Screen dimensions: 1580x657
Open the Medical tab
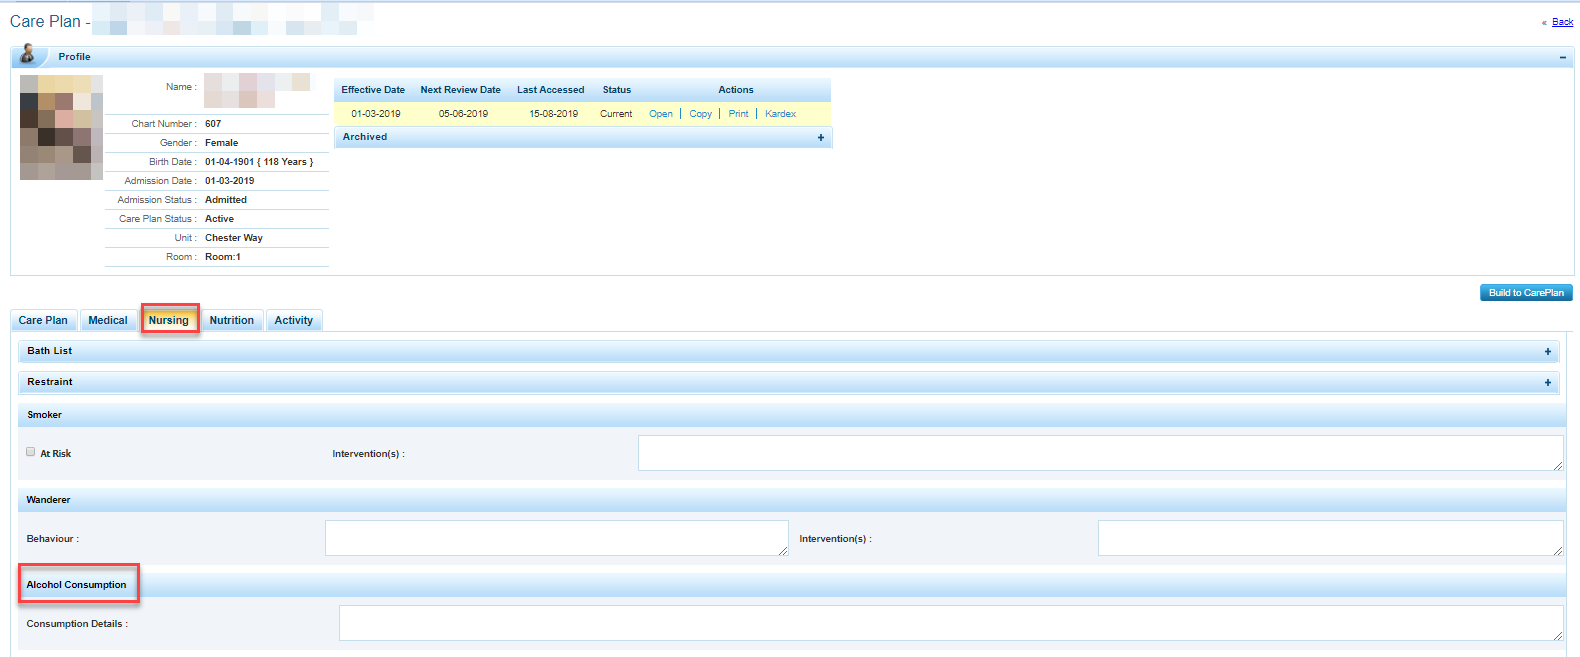tap(108, 321)
